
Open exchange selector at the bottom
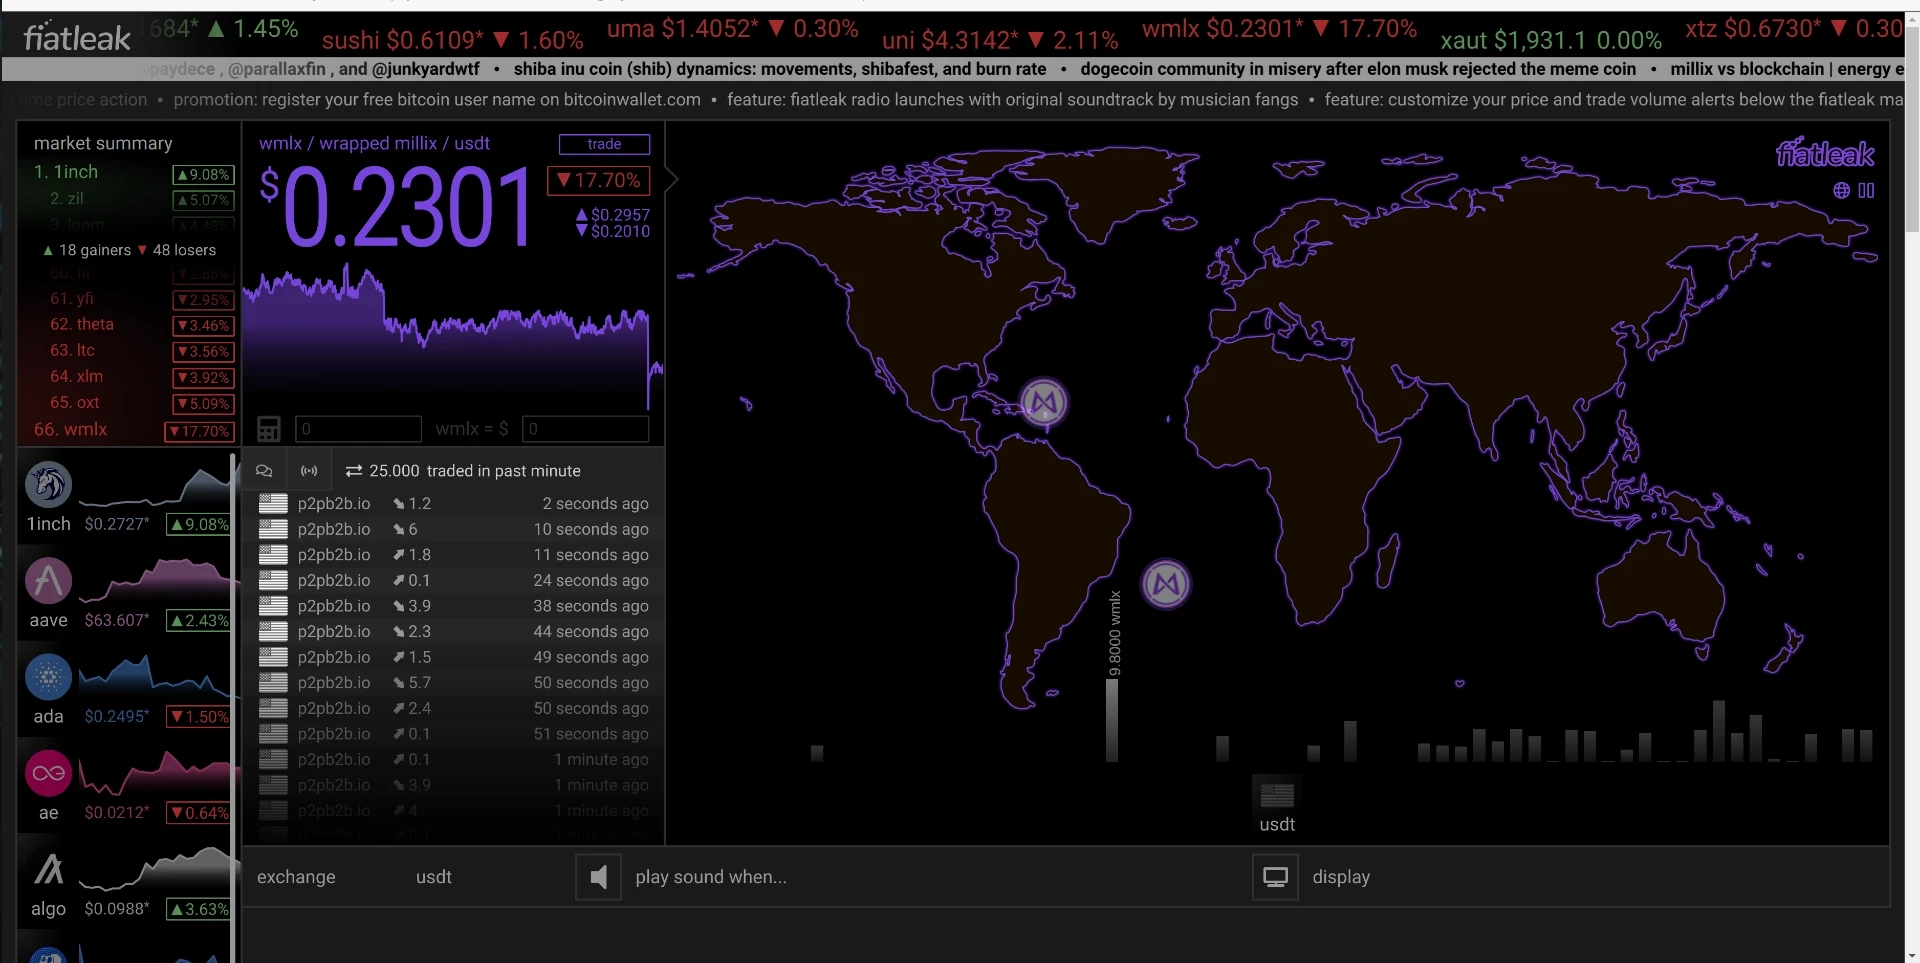tap(296, 877)
